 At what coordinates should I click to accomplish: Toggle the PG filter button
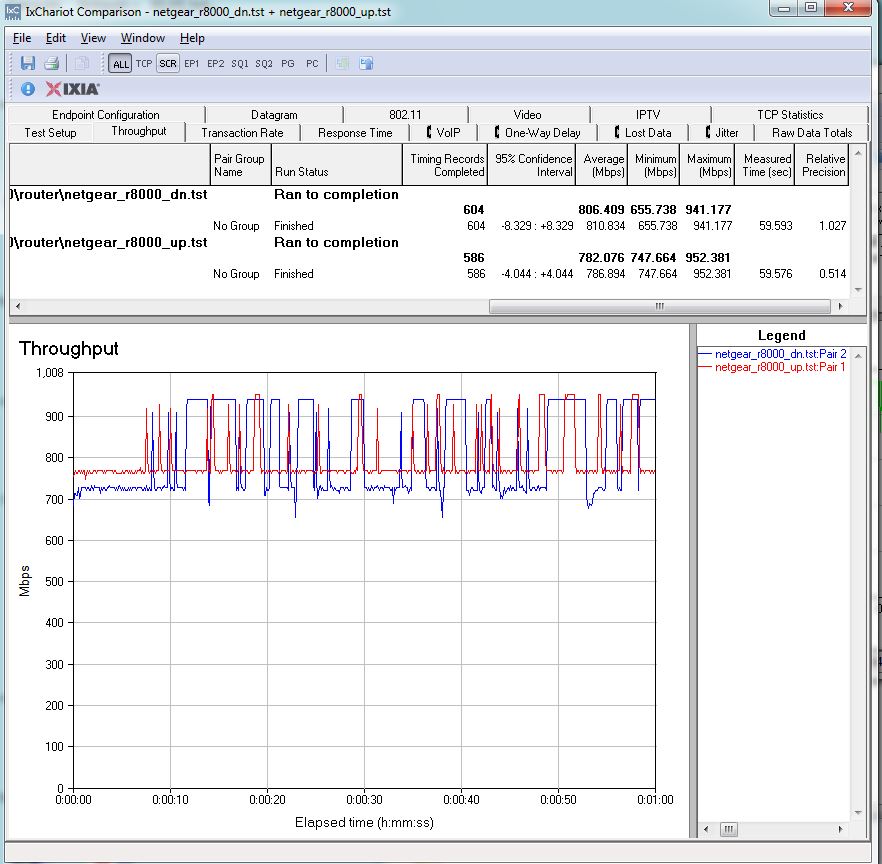coord(288,64)
